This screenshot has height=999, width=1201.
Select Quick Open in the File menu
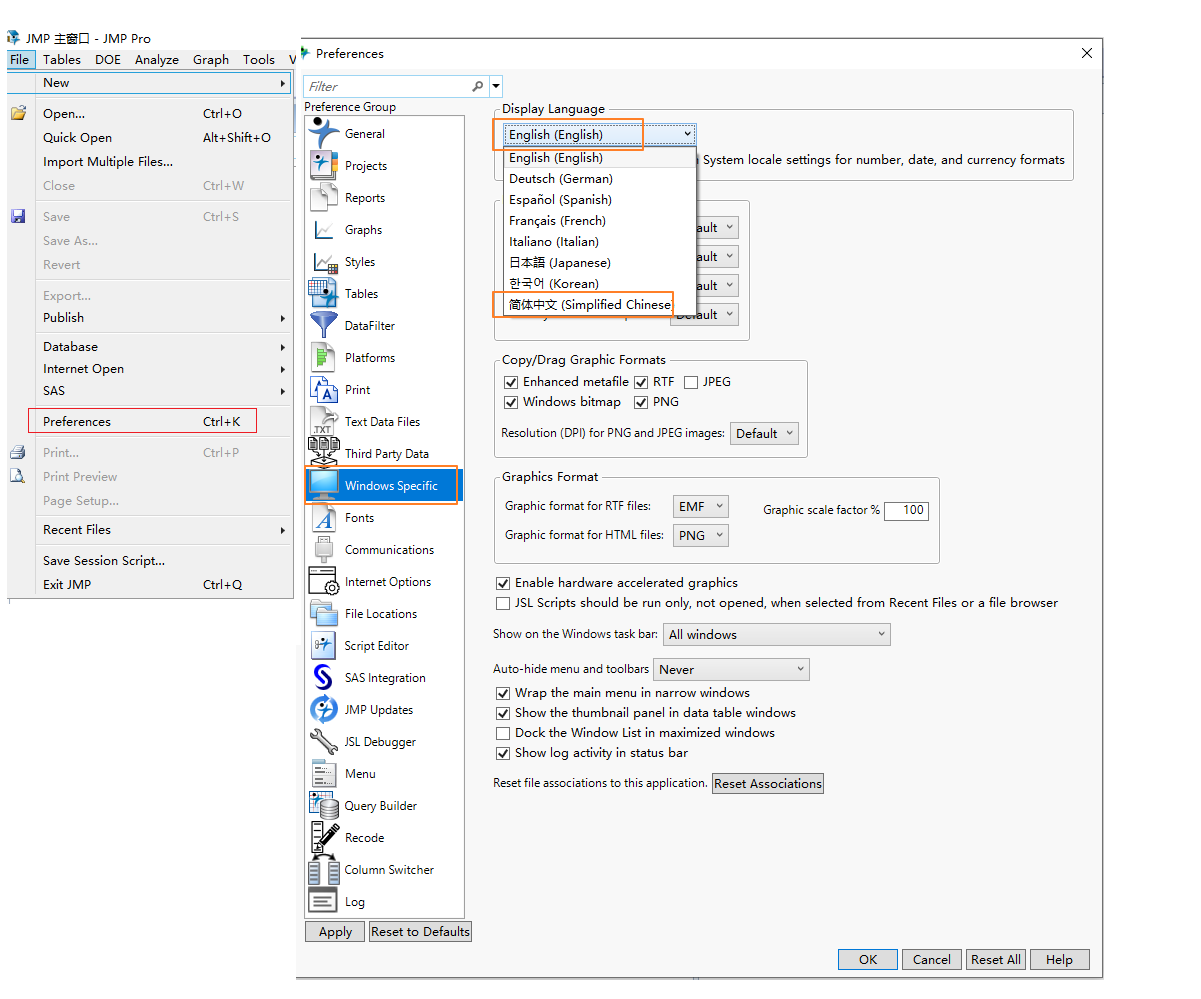tap(164, 138)
